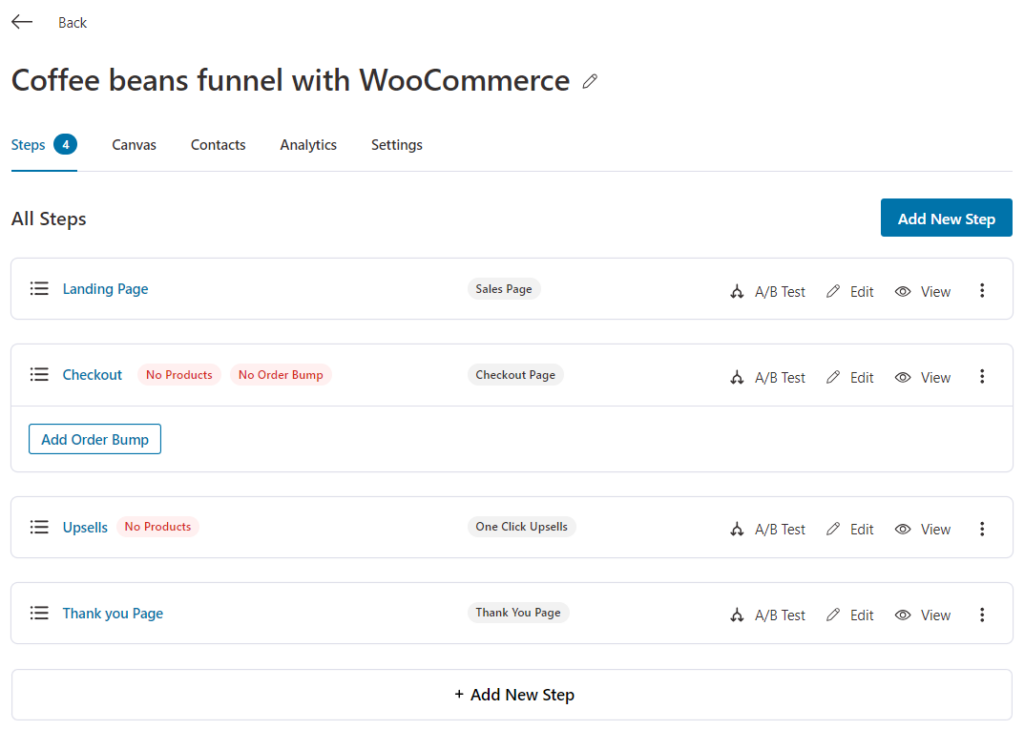Click No Products badge on Checkout row
The image size is (1024, 730).
(x=179, y=375)
